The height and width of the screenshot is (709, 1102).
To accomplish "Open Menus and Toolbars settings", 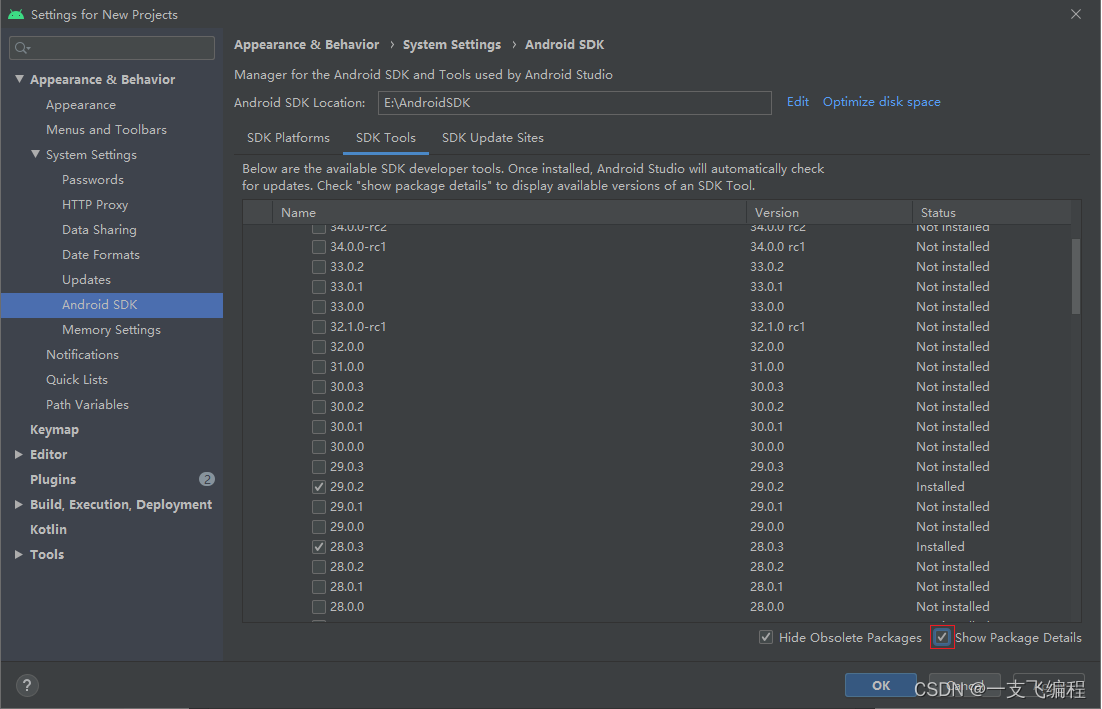I will (x=106, y=129).
